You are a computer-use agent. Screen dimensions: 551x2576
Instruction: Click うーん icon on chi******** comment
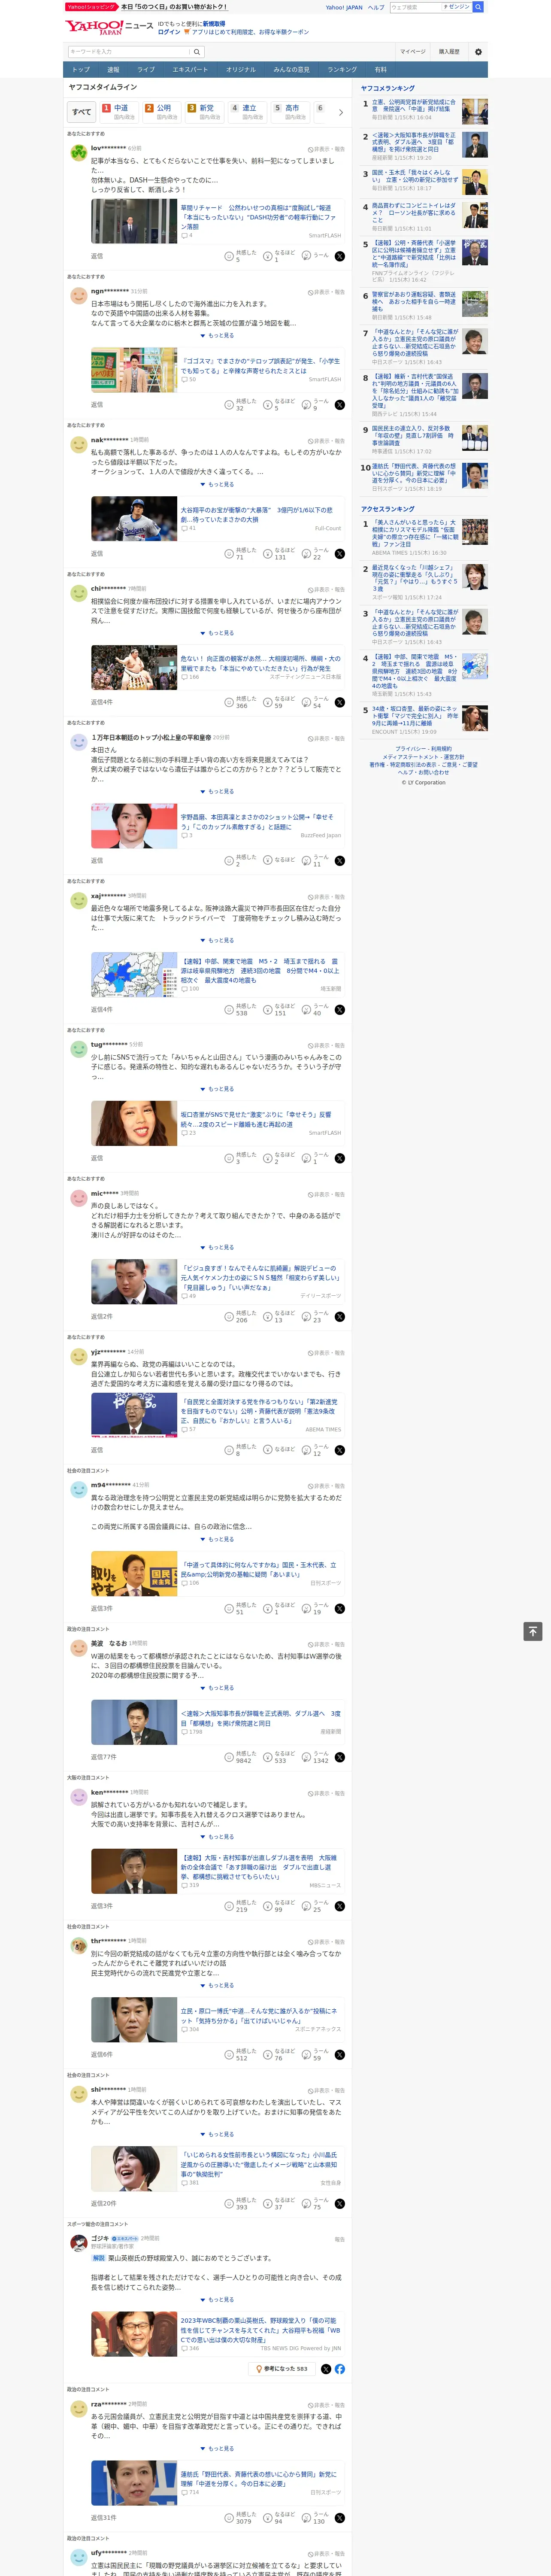pyautogui.click(x=307, y=703)
